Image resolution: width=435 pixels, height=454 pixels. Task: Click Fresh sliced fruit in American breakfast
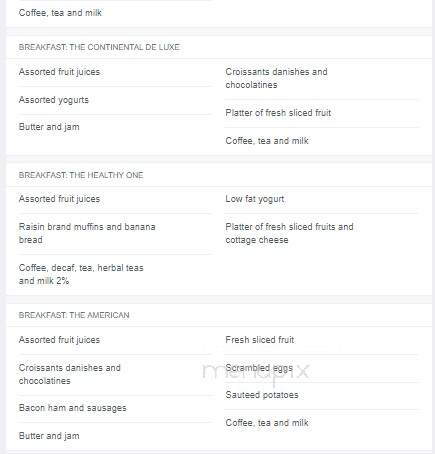(260, 340)
